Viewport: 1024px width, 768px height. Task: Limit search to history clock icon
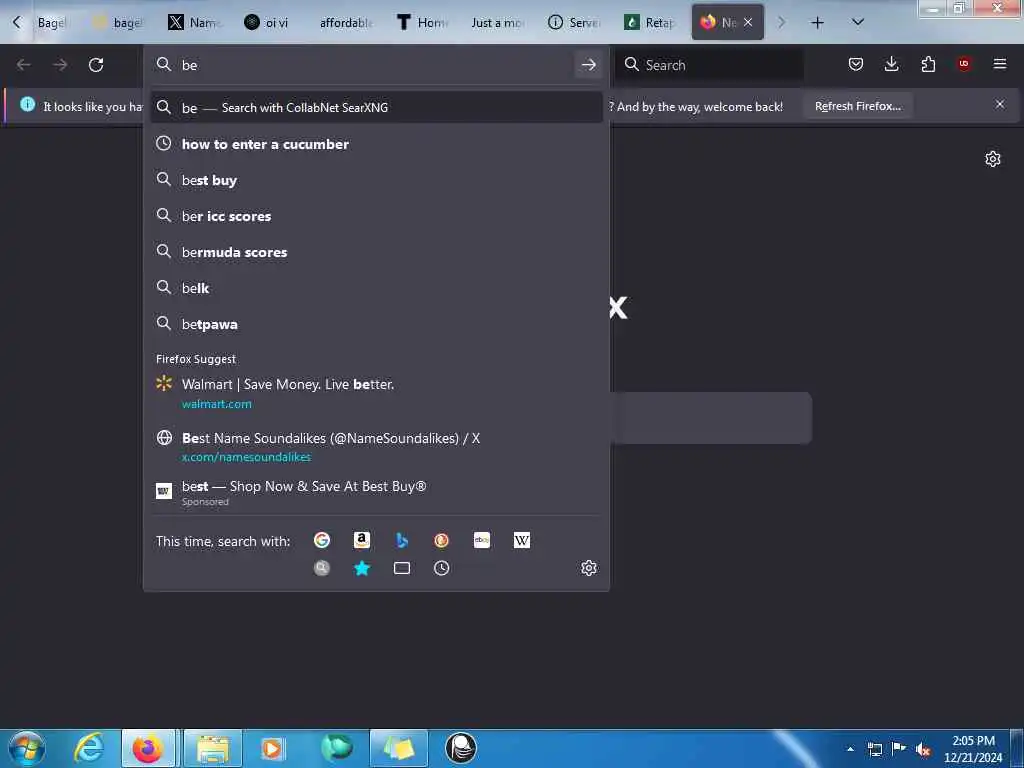[x=441, y=568]
